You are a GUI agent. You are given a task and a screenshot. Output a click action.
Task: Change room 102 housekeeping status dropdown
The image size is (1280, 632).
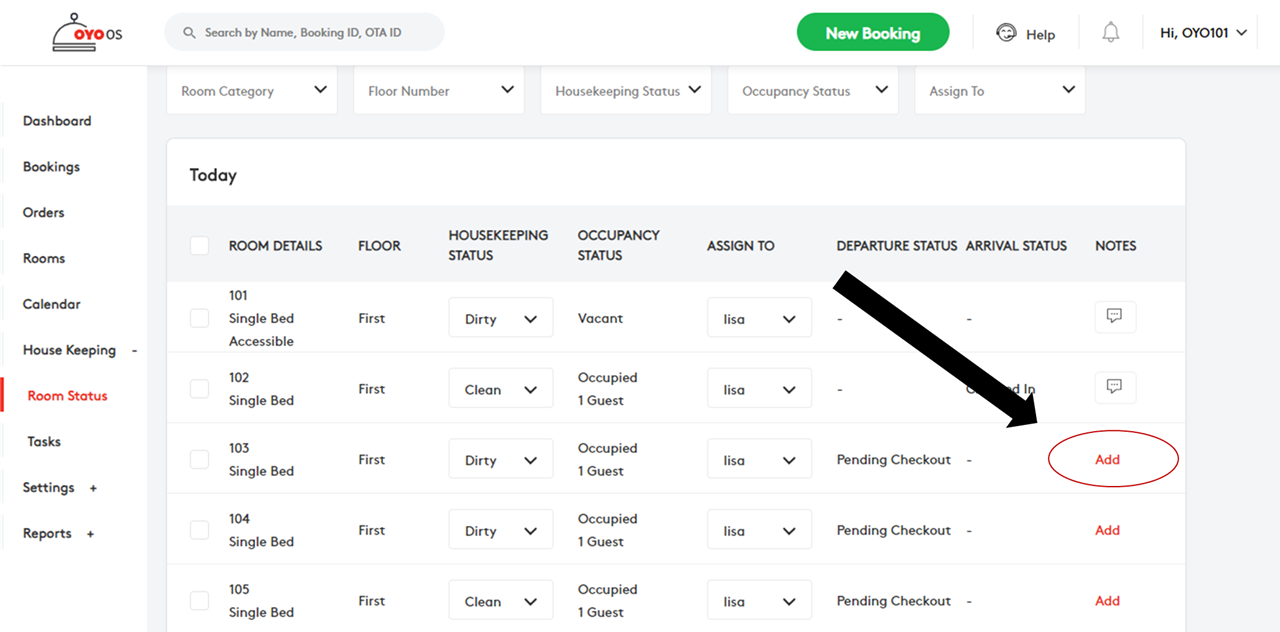(x=501, y=390)
